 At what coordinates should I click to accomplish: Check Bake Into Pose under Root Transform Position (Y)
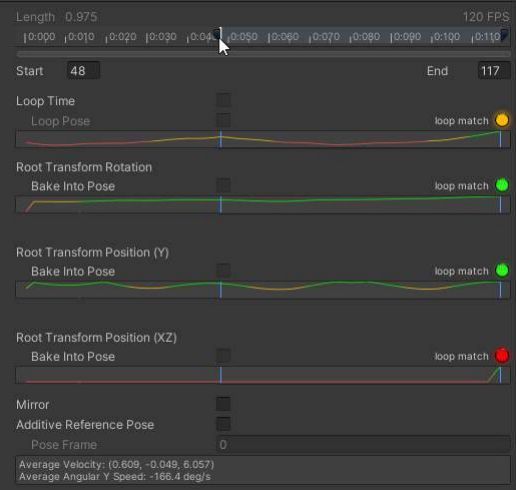point(223,270)
